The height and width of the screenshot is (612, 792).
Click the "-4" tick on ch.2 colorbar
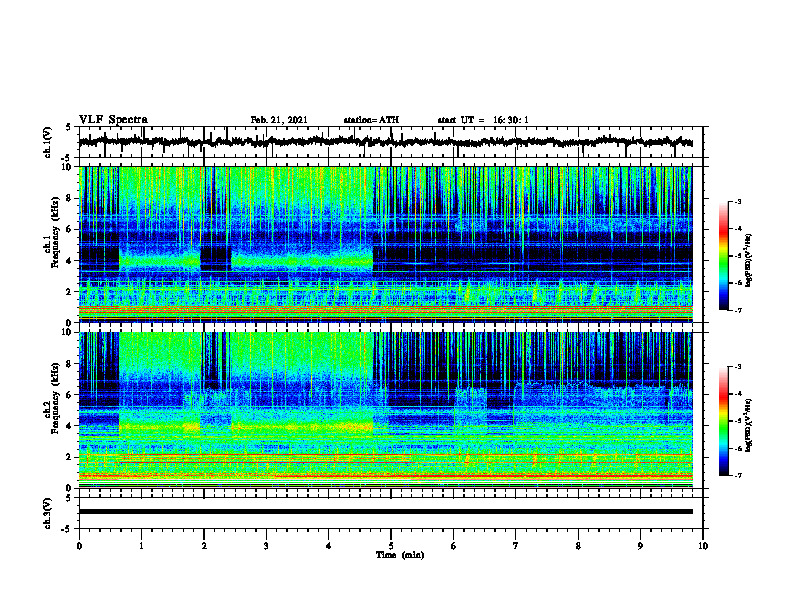(737, 394)
